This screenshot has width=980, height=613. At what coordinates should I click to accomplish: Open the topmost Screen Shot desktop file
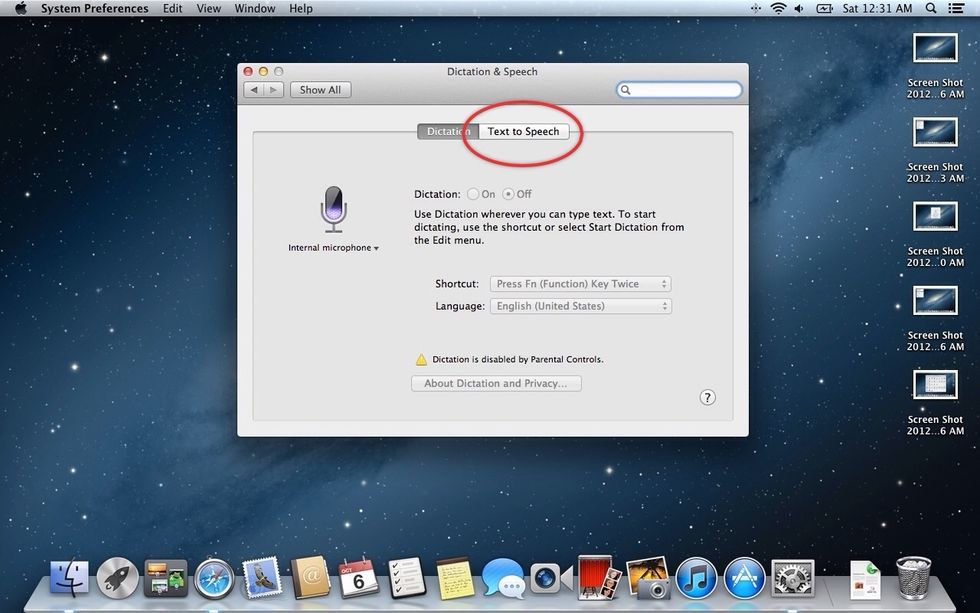936,48
